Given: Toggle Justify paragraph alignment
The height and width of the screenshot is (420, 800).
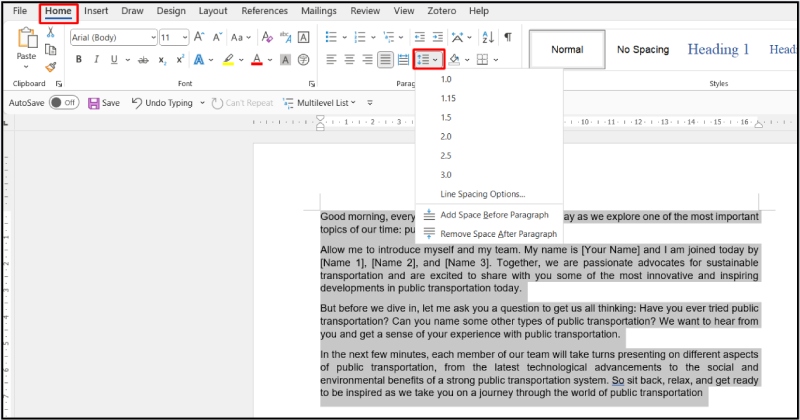Looking at the screenshot, I should (x=385, y=60).
